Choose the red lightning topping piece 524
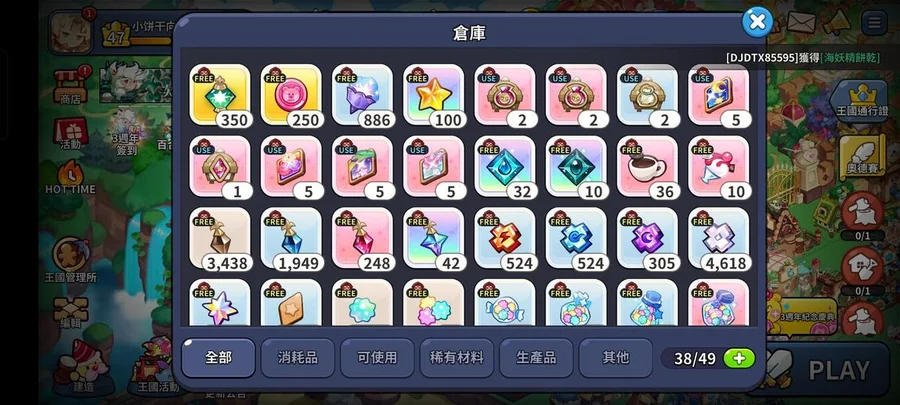This screenshot has width=900, height=405. [505, 238]
